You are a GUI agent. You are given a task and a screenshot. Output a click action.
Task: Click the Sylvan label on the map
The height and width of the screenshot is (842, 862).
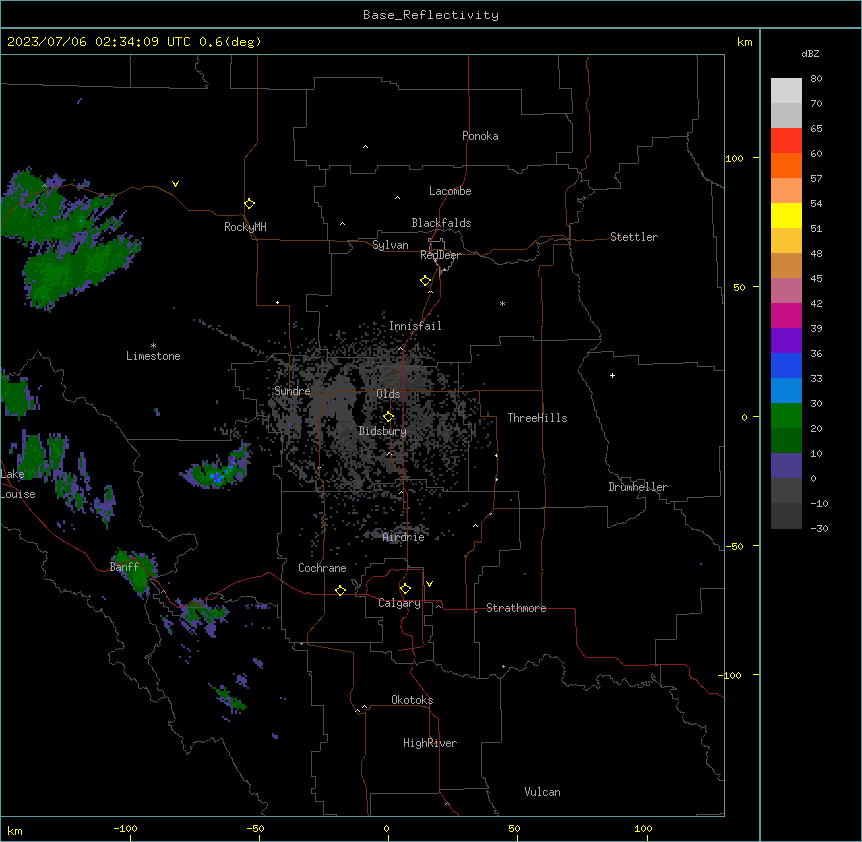pyautogui.click(x=390, y=245)
